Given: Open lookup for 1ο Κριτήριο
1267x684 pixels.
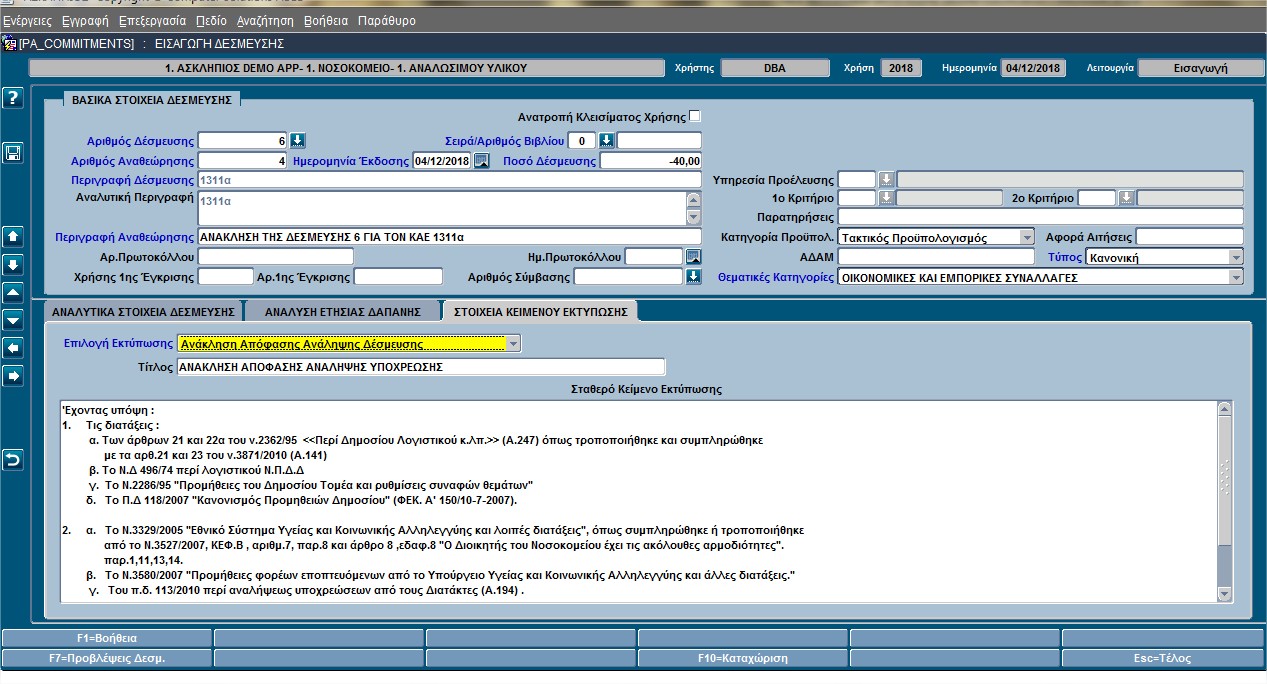Looking at the screenshot, I should (886, 198).
